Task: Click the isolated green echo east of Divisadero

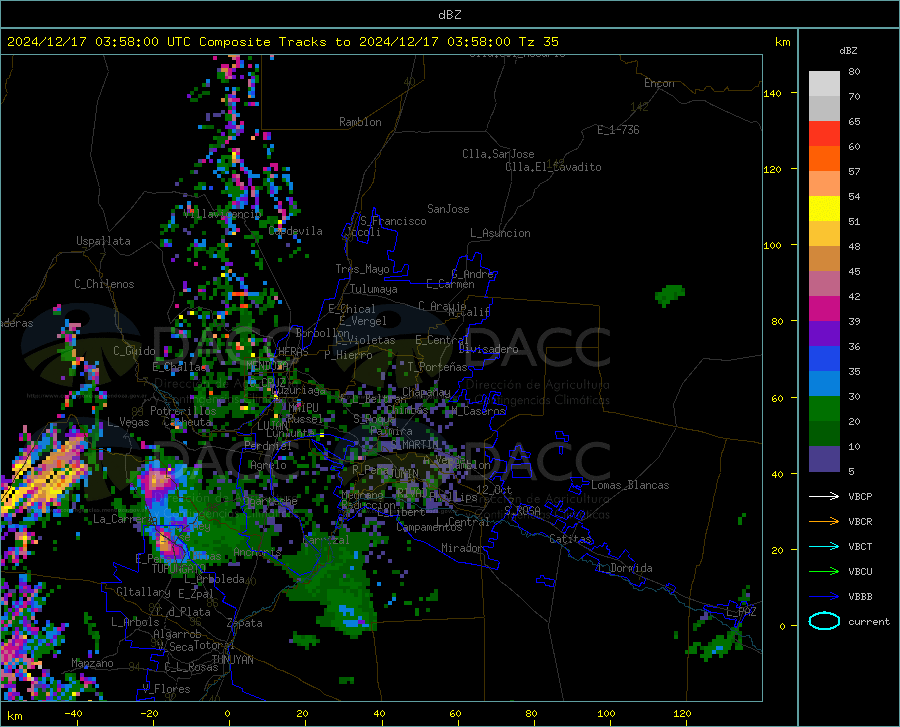Action: pos(669,295)
